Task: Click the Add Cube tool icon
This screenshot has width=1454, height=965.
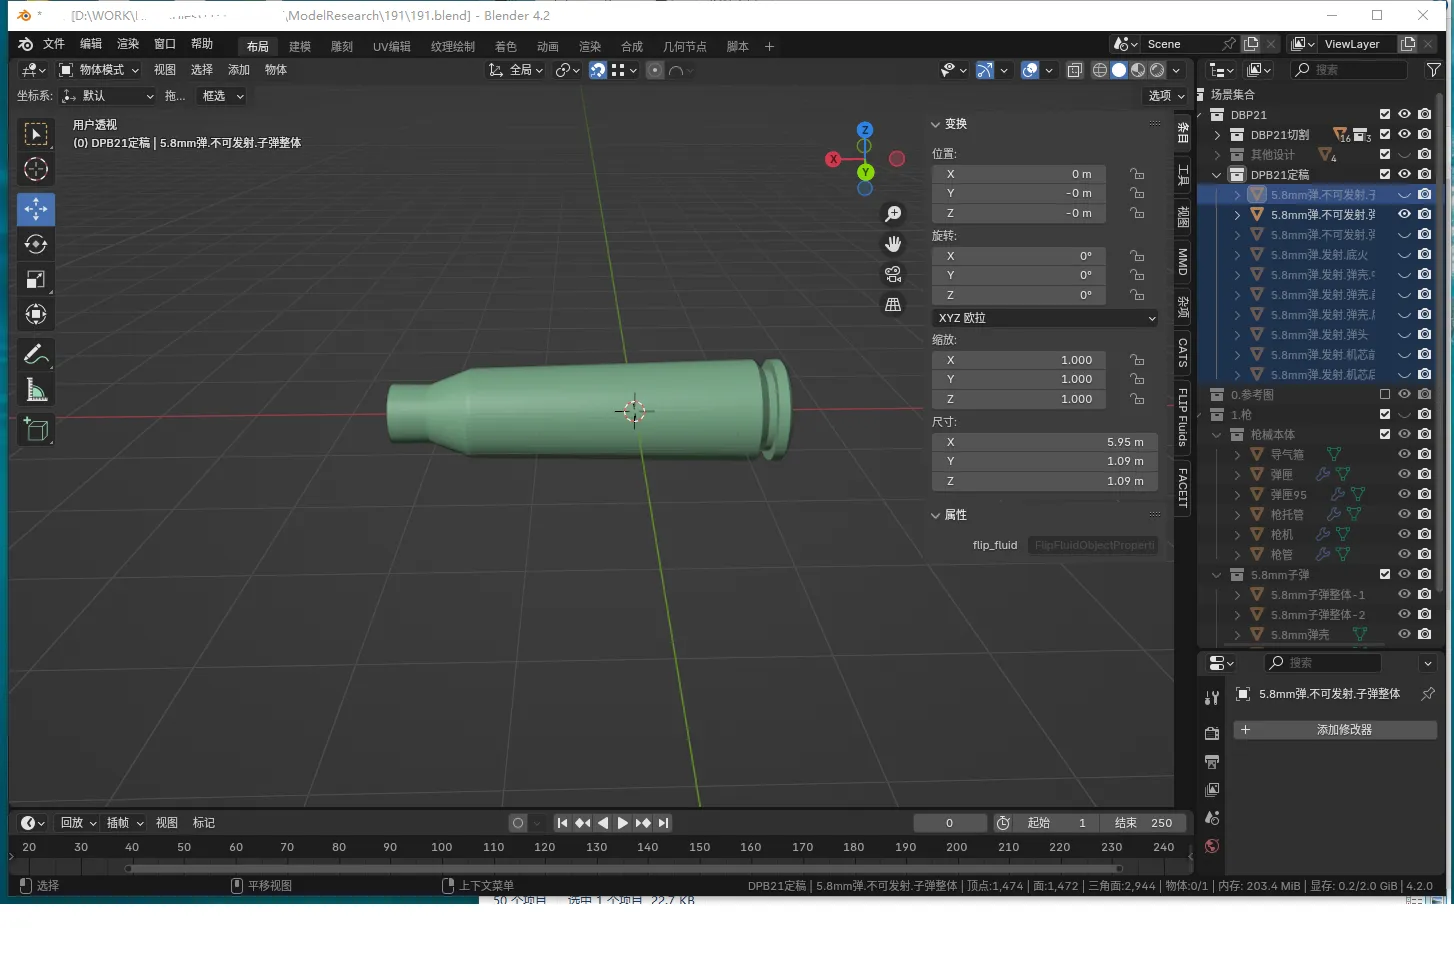Action: pyautogui.click(x=36, y=430)
